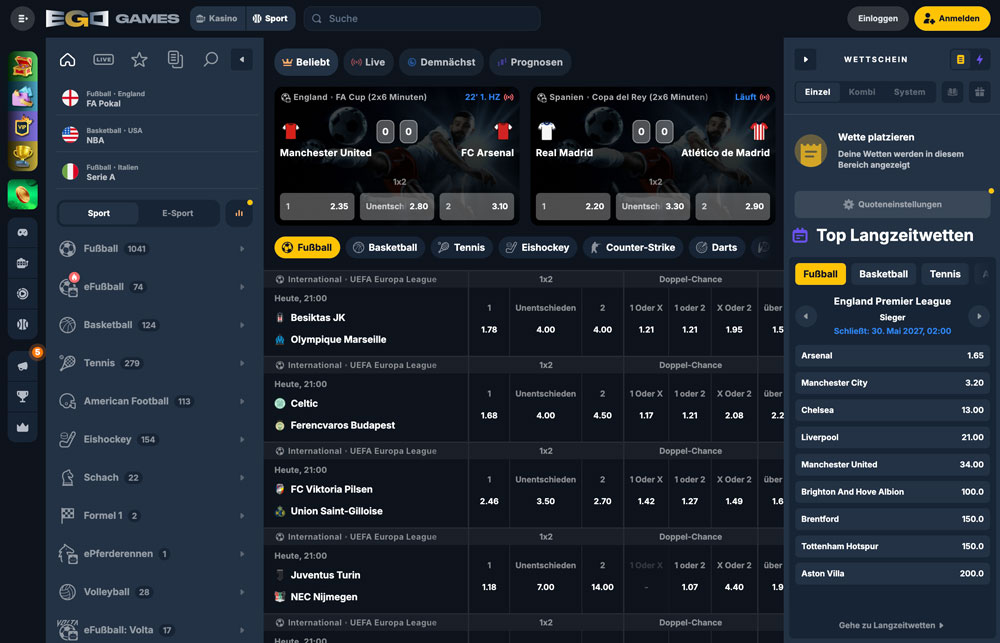The height and width of the screenshot is (643, 1000).
Task: Pick Manchester City at 3.20
Action: (x=892, y=383)
